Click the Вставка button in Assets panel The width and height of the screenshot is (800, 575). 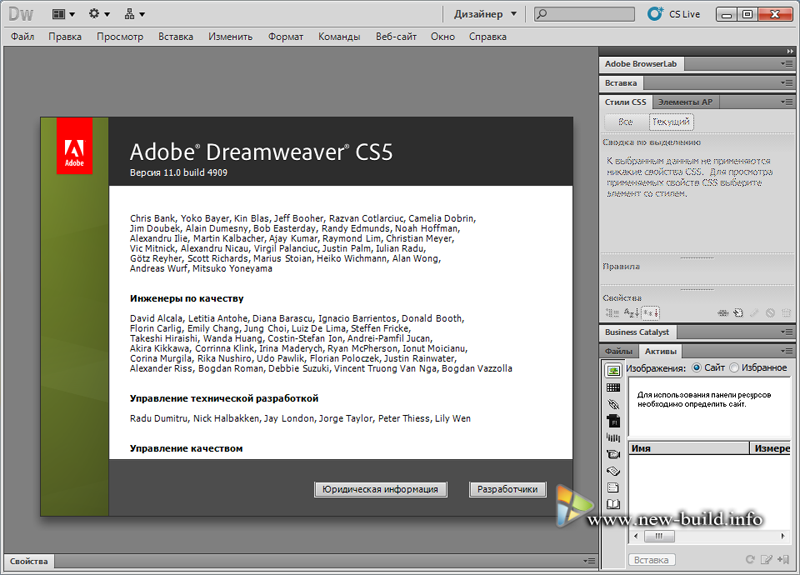click(652, 560)
